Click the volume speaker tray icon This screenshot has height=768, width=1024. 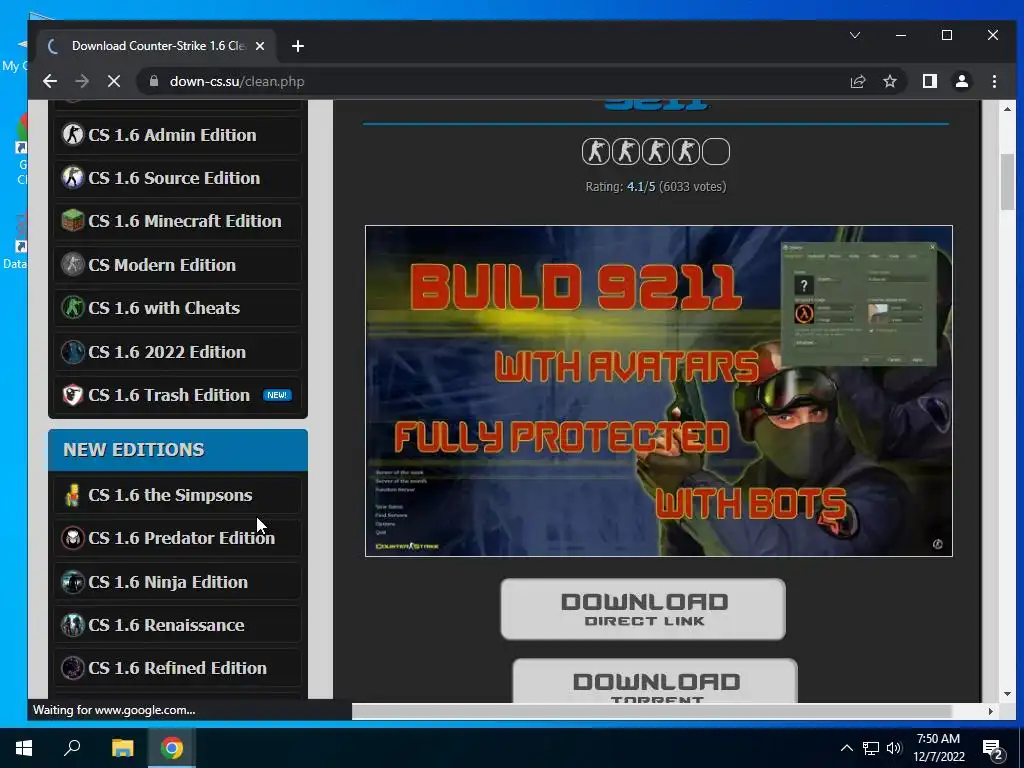coord(894,748)
